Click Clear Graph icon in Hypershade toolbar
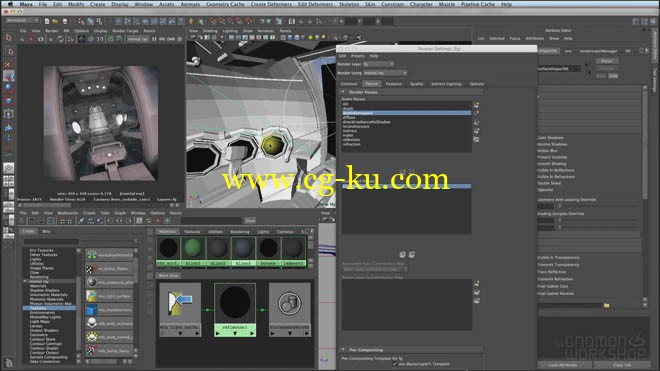660x371 pixels. 81,221
